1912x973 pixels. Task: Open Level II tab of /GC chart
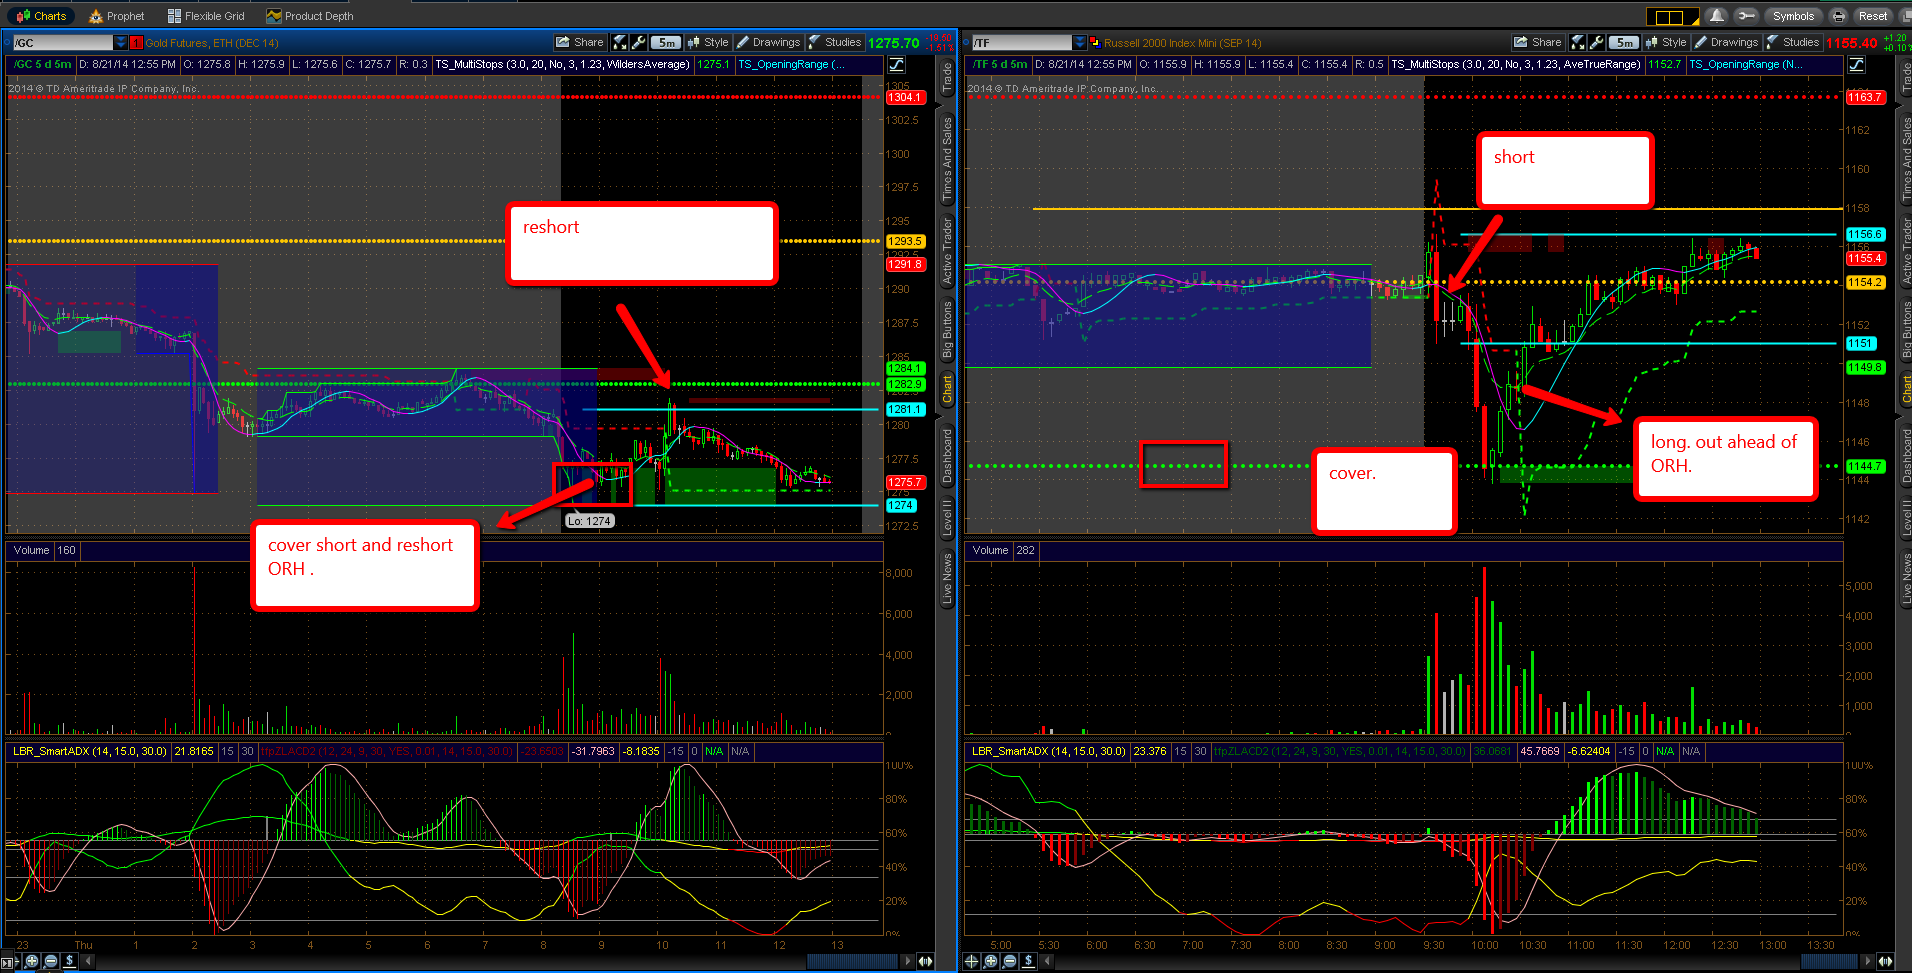pyautogui.click(x=947, y=518)
